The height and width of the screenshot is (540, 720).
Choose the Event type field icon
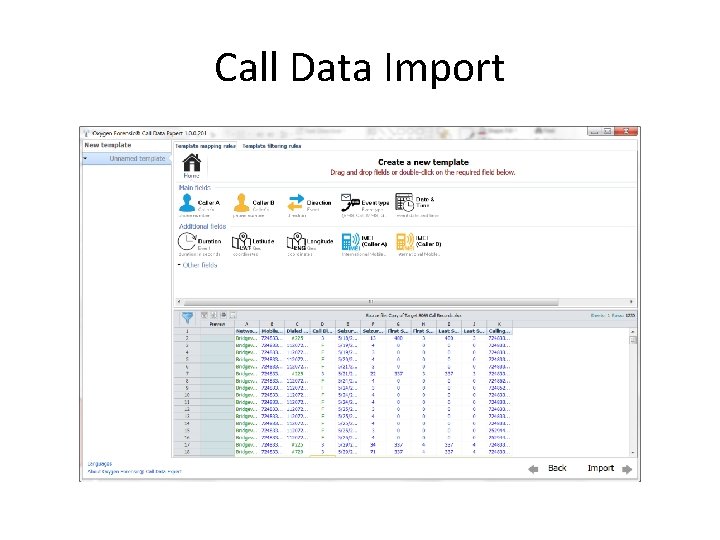(350, 202)
